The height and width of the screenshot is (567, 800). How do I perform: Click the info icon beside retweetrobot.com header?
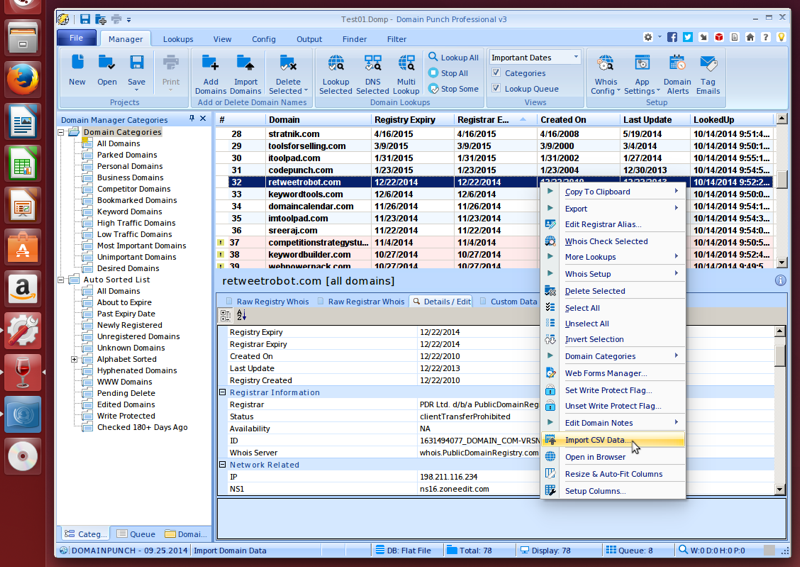pyautogui.click(x=780, y=280)
